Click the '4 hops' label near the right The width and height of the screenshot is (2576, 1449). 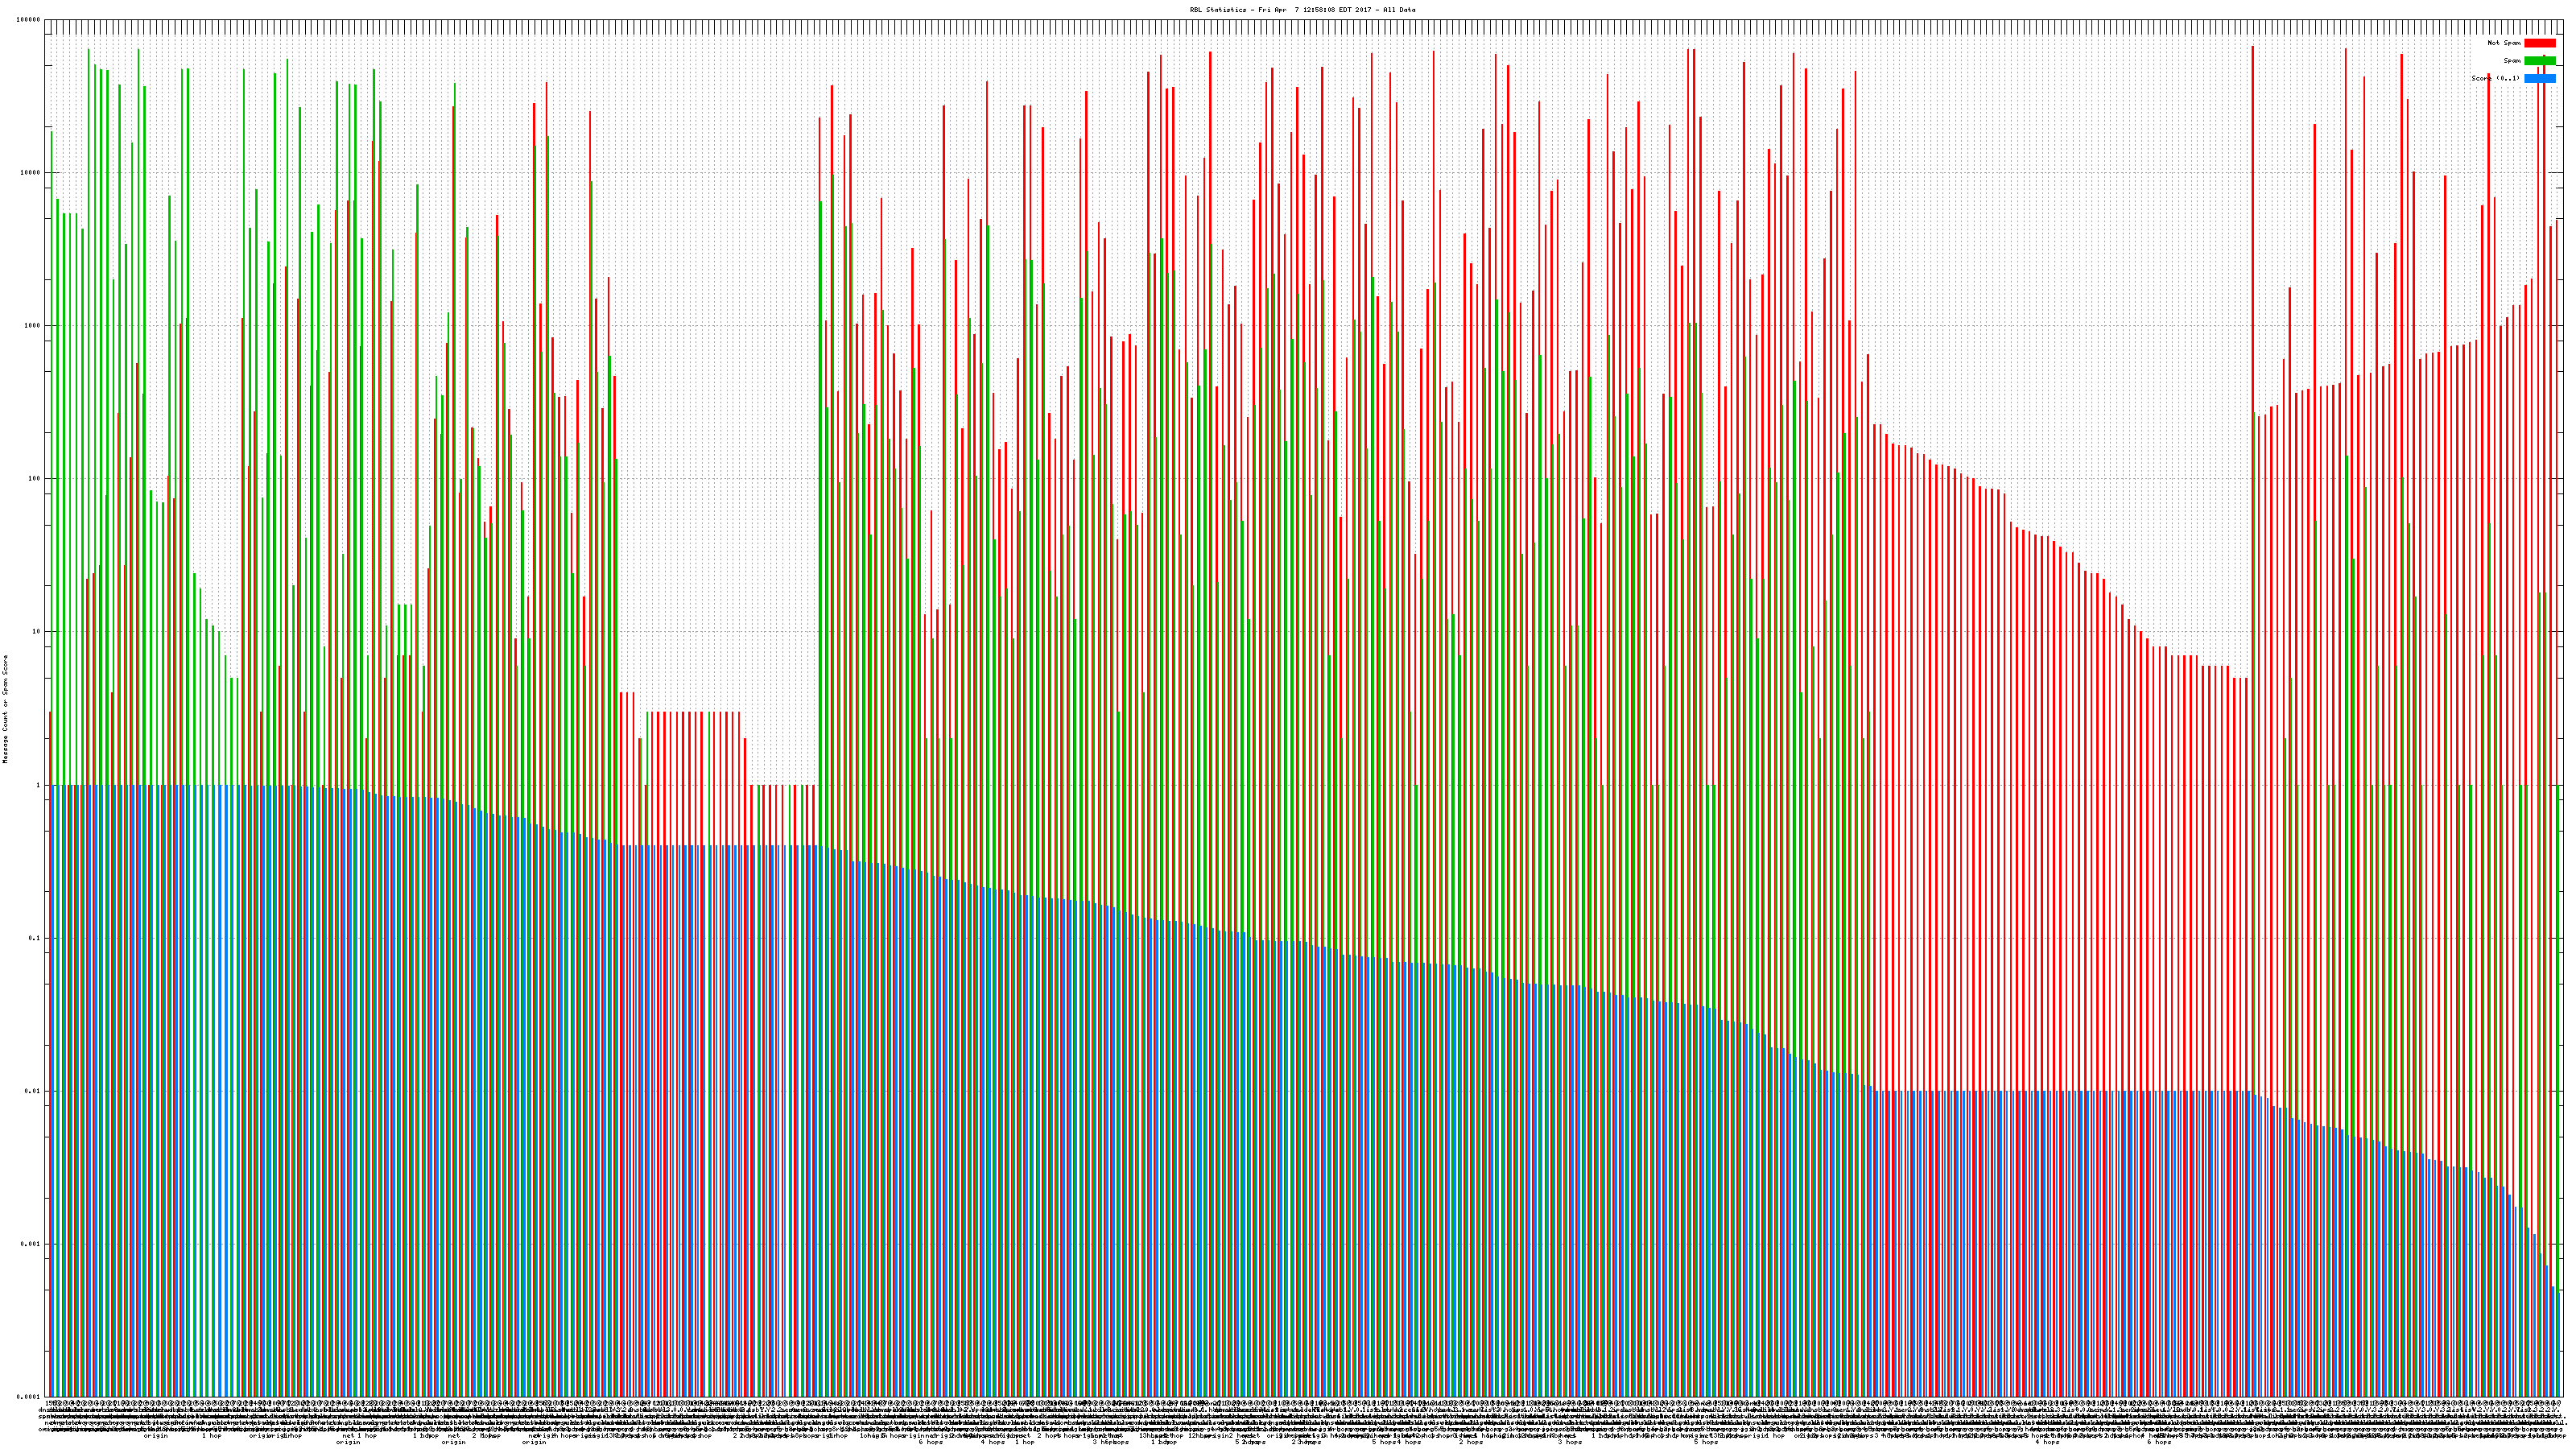click(x=2047, y=1442)
